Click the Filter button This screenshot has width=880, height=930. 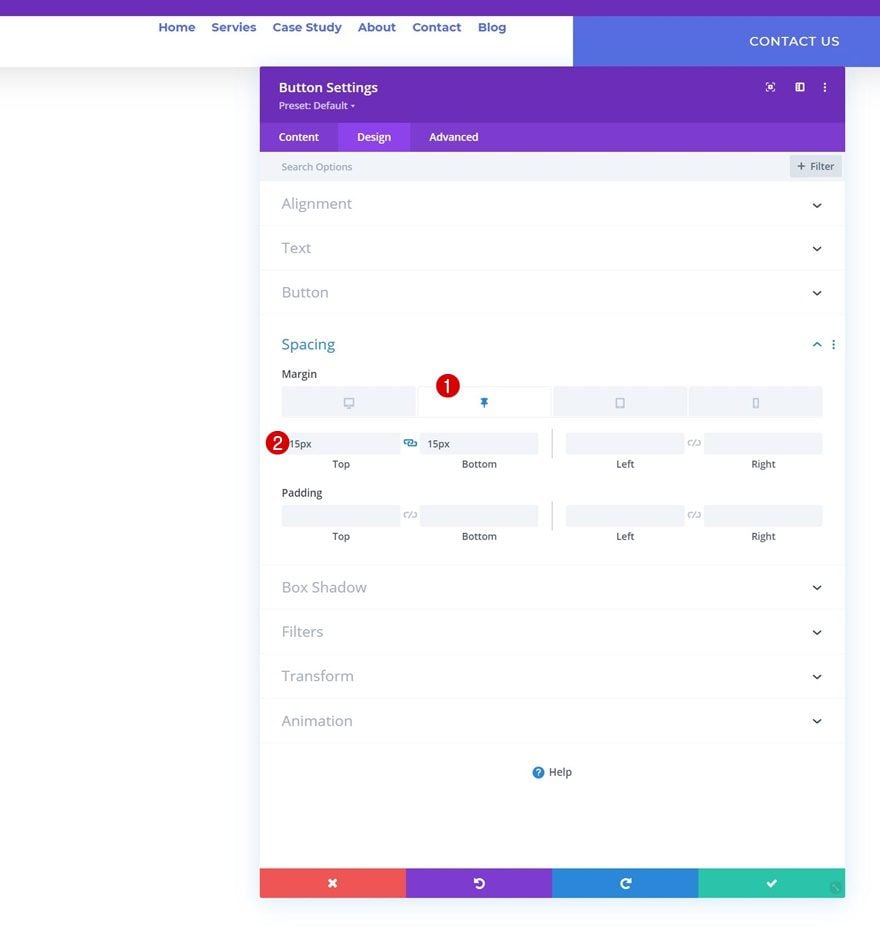click(815, 167)
